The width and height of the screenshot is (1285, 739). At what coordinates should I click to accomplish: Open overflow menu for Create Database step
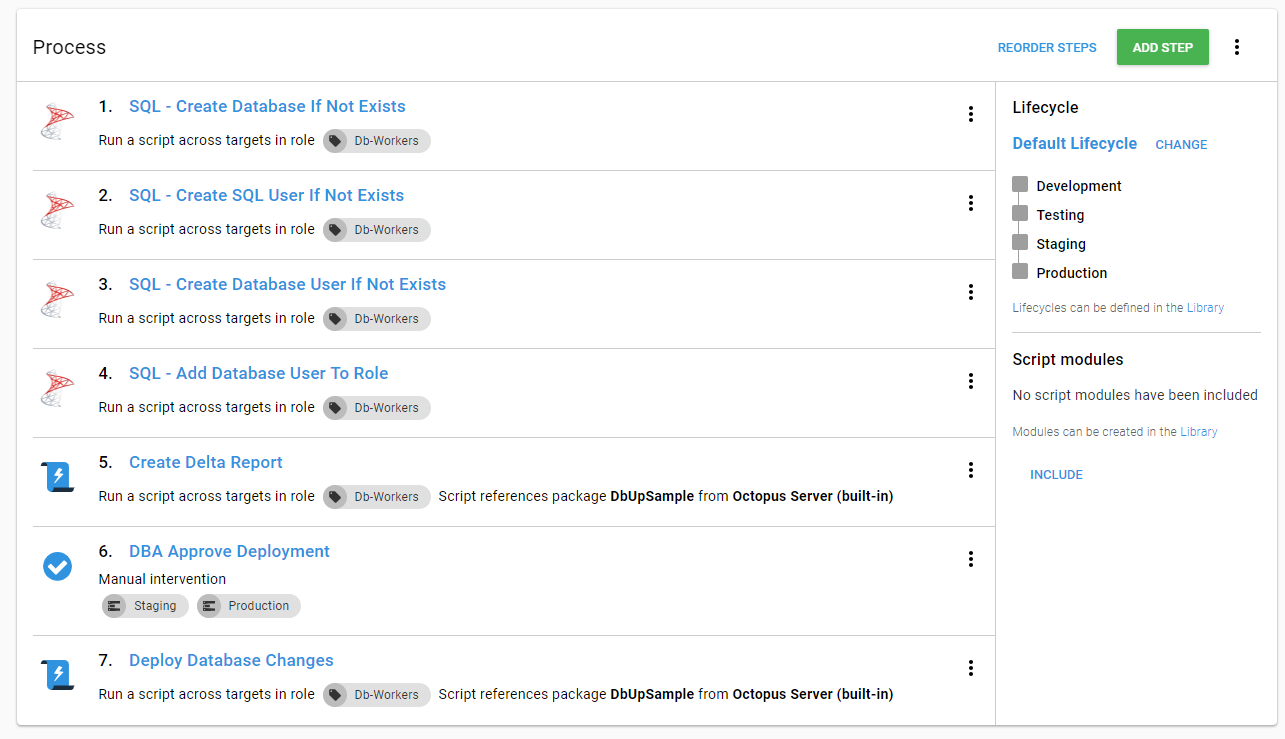point(970,114)
